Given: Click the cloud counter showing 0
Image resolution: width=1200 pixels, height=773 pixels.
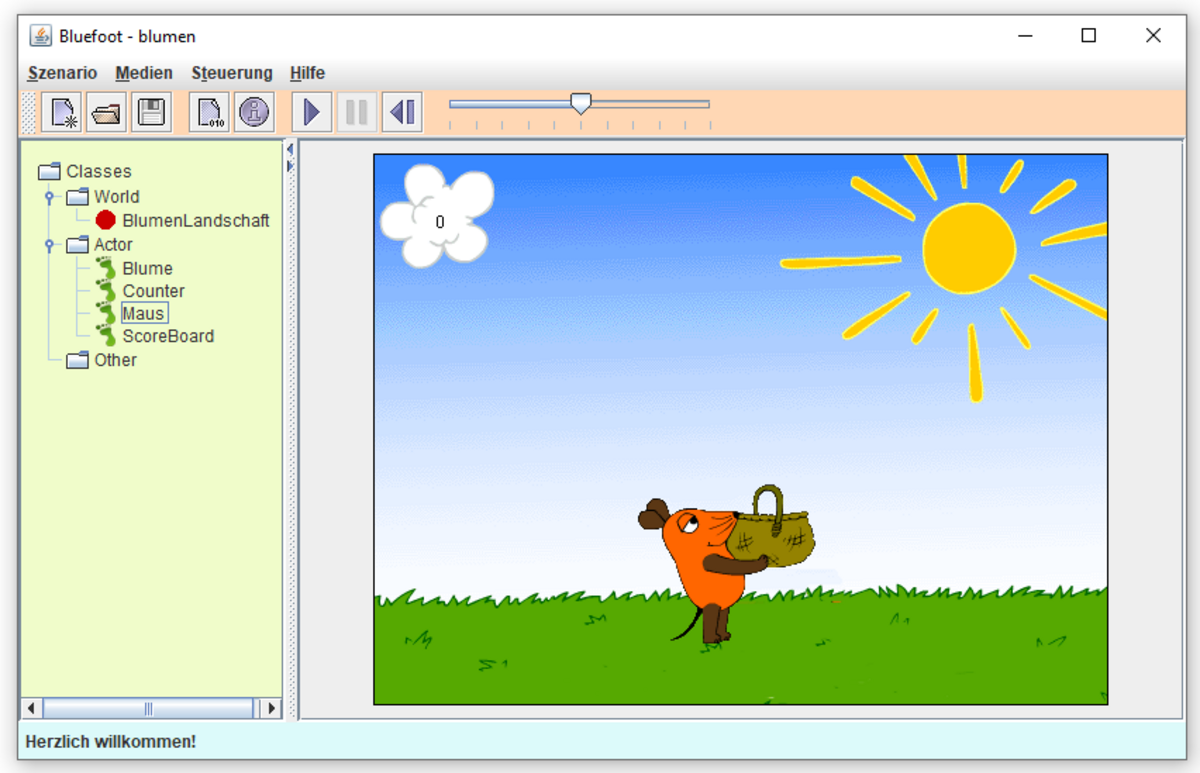Looking at the screenshot, I should point(438,216).
